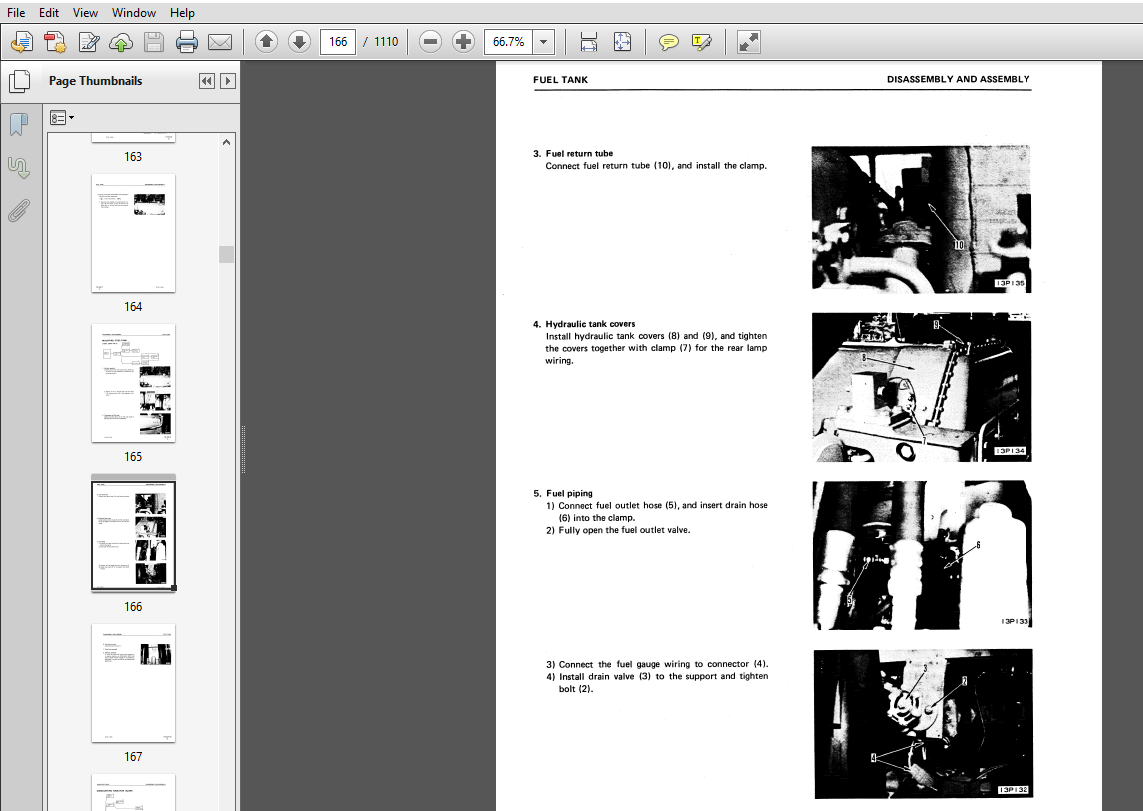Go to next page with down arrow
Viewport: 1143px width, 811px height.
[x=299, y=42]
